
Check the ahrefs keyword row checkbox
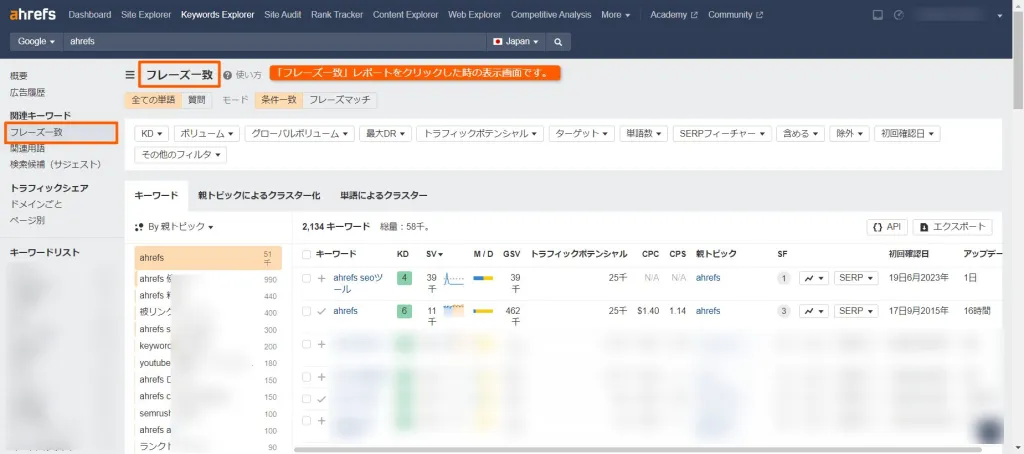coord(306,311)
